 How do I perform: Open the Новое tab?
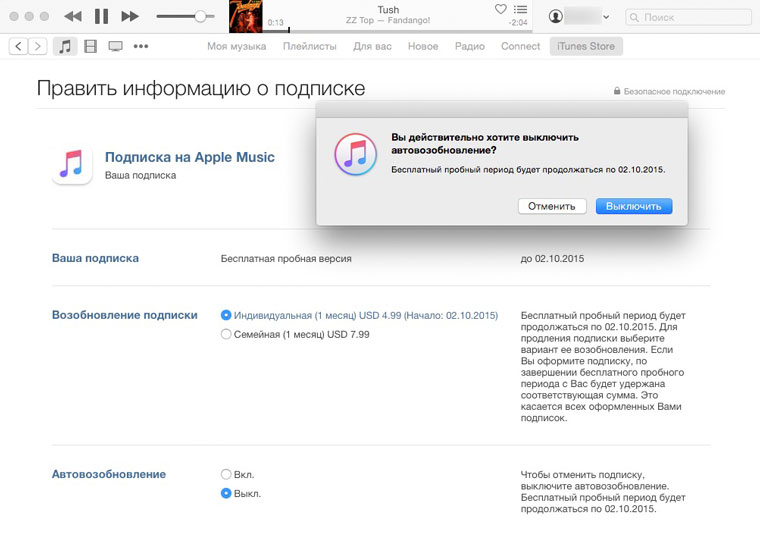(x=423, y=47)
